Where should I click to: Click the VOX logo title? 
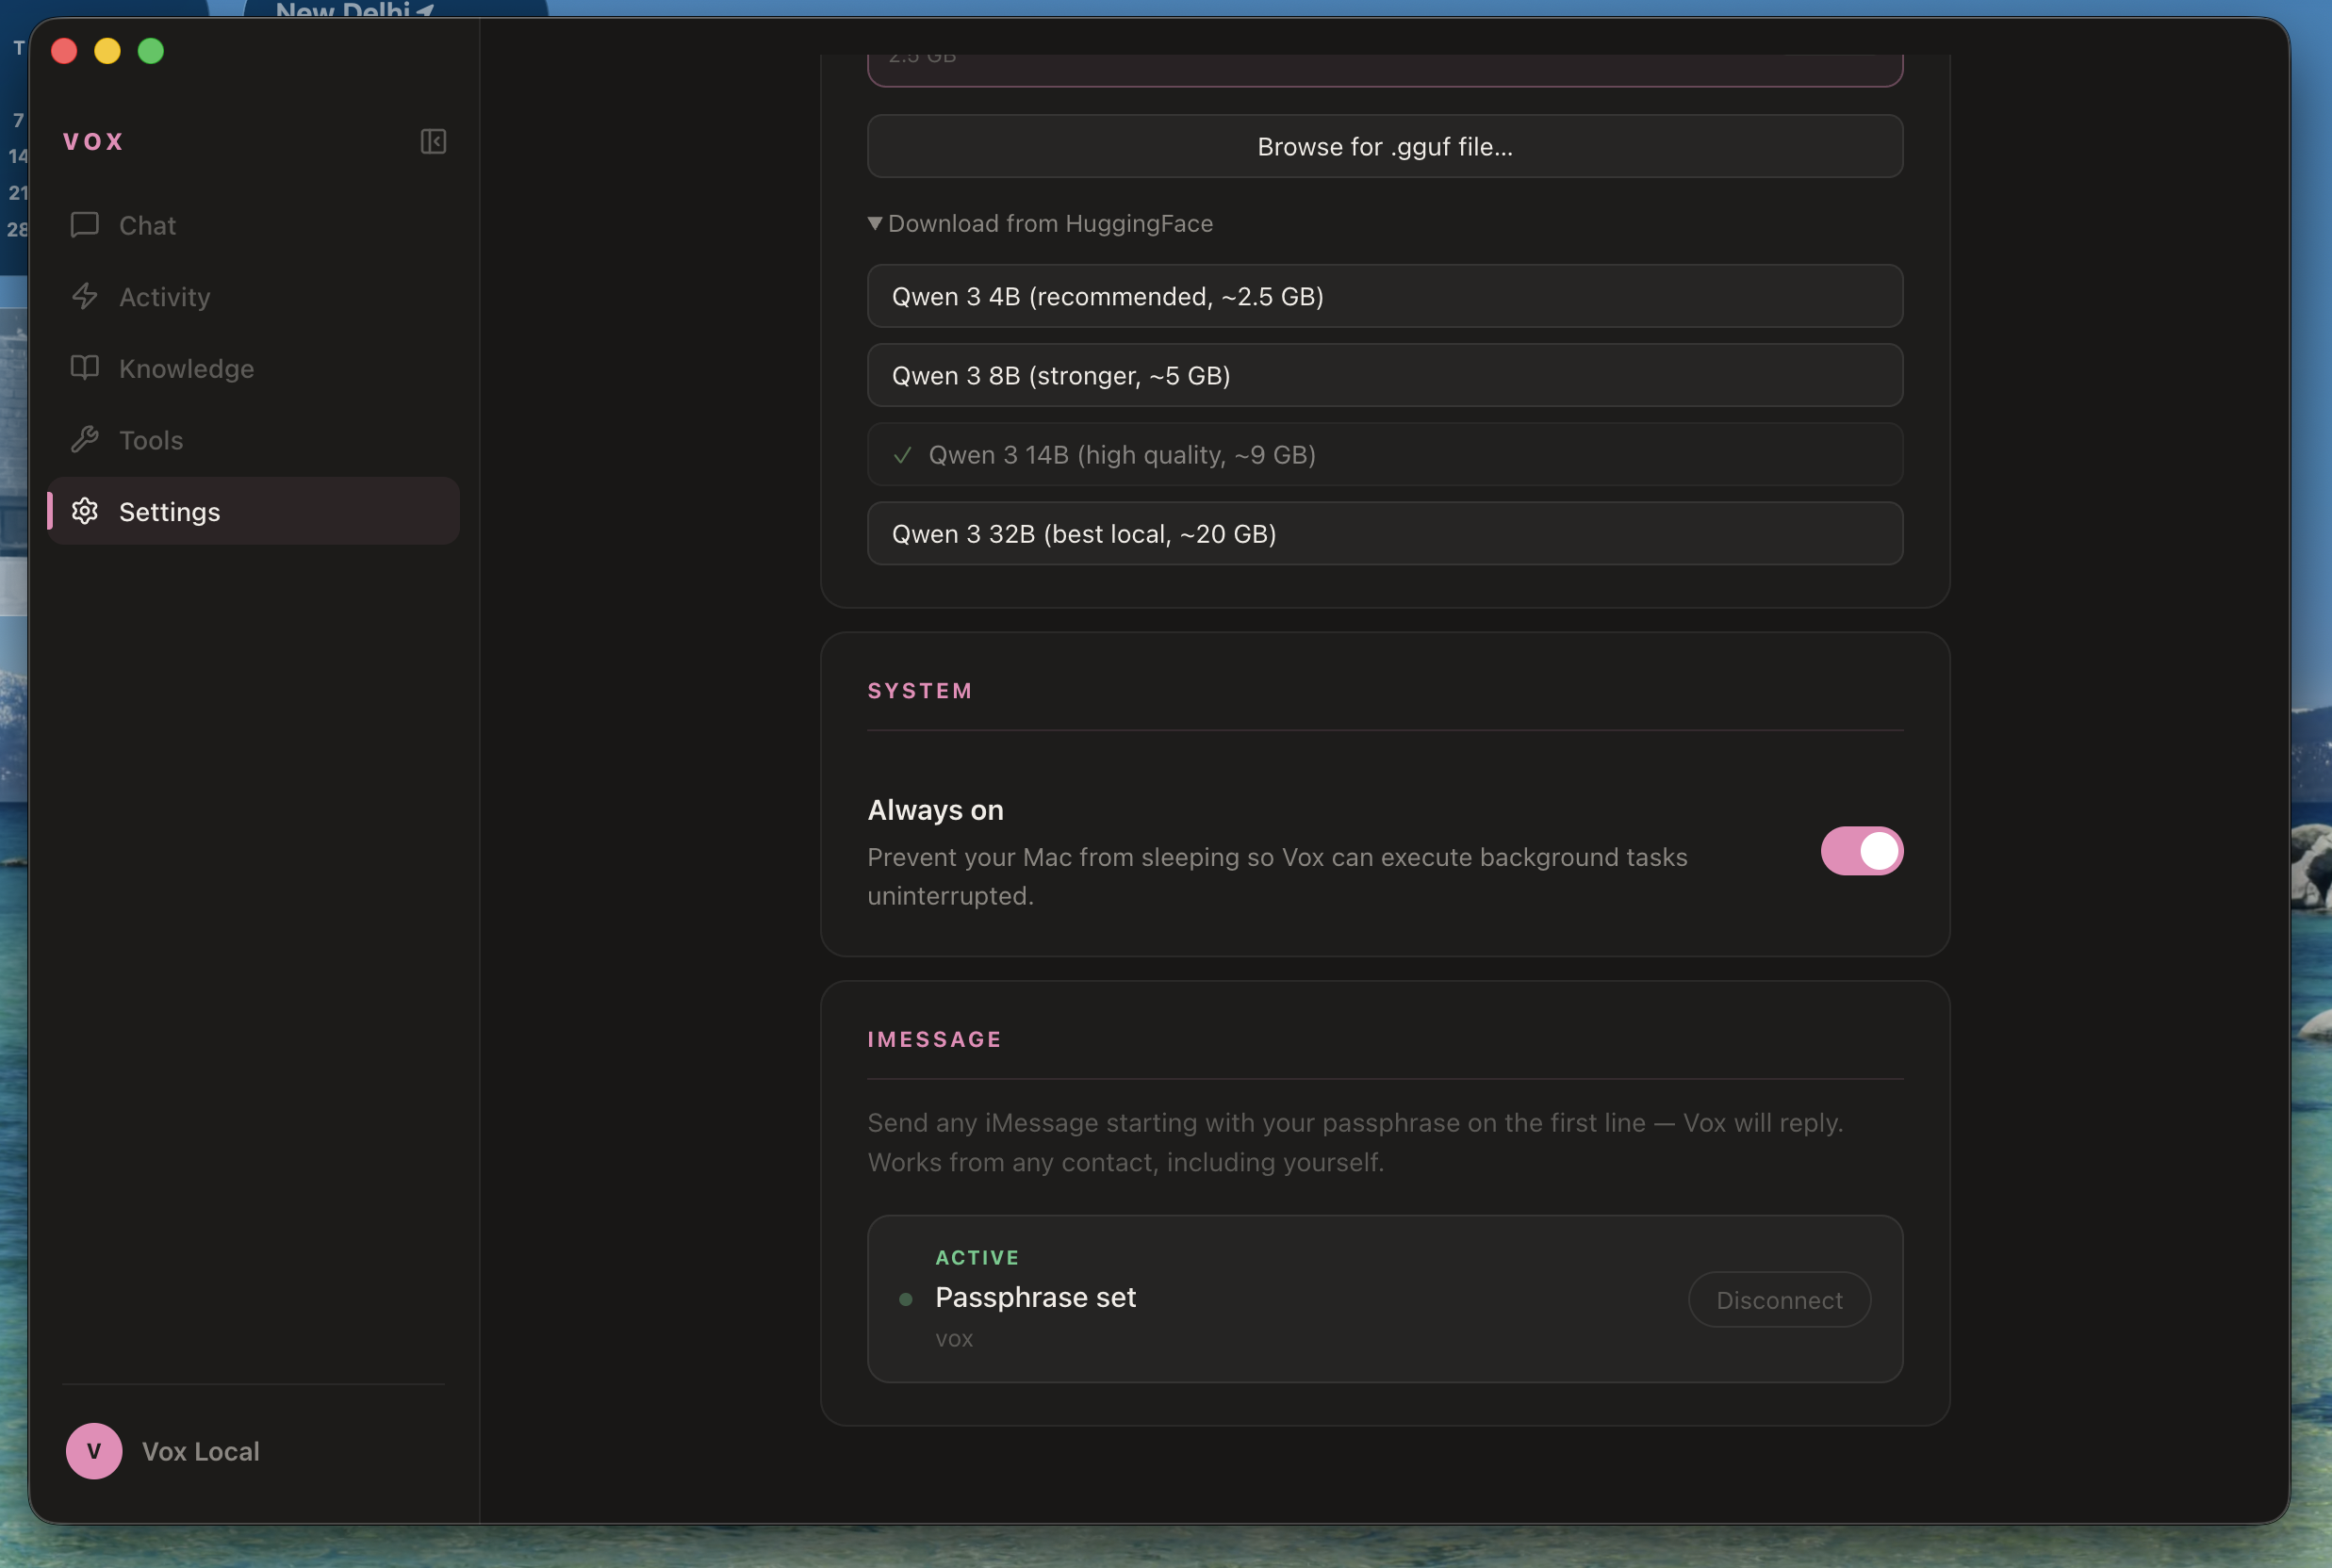pos(93,141)
